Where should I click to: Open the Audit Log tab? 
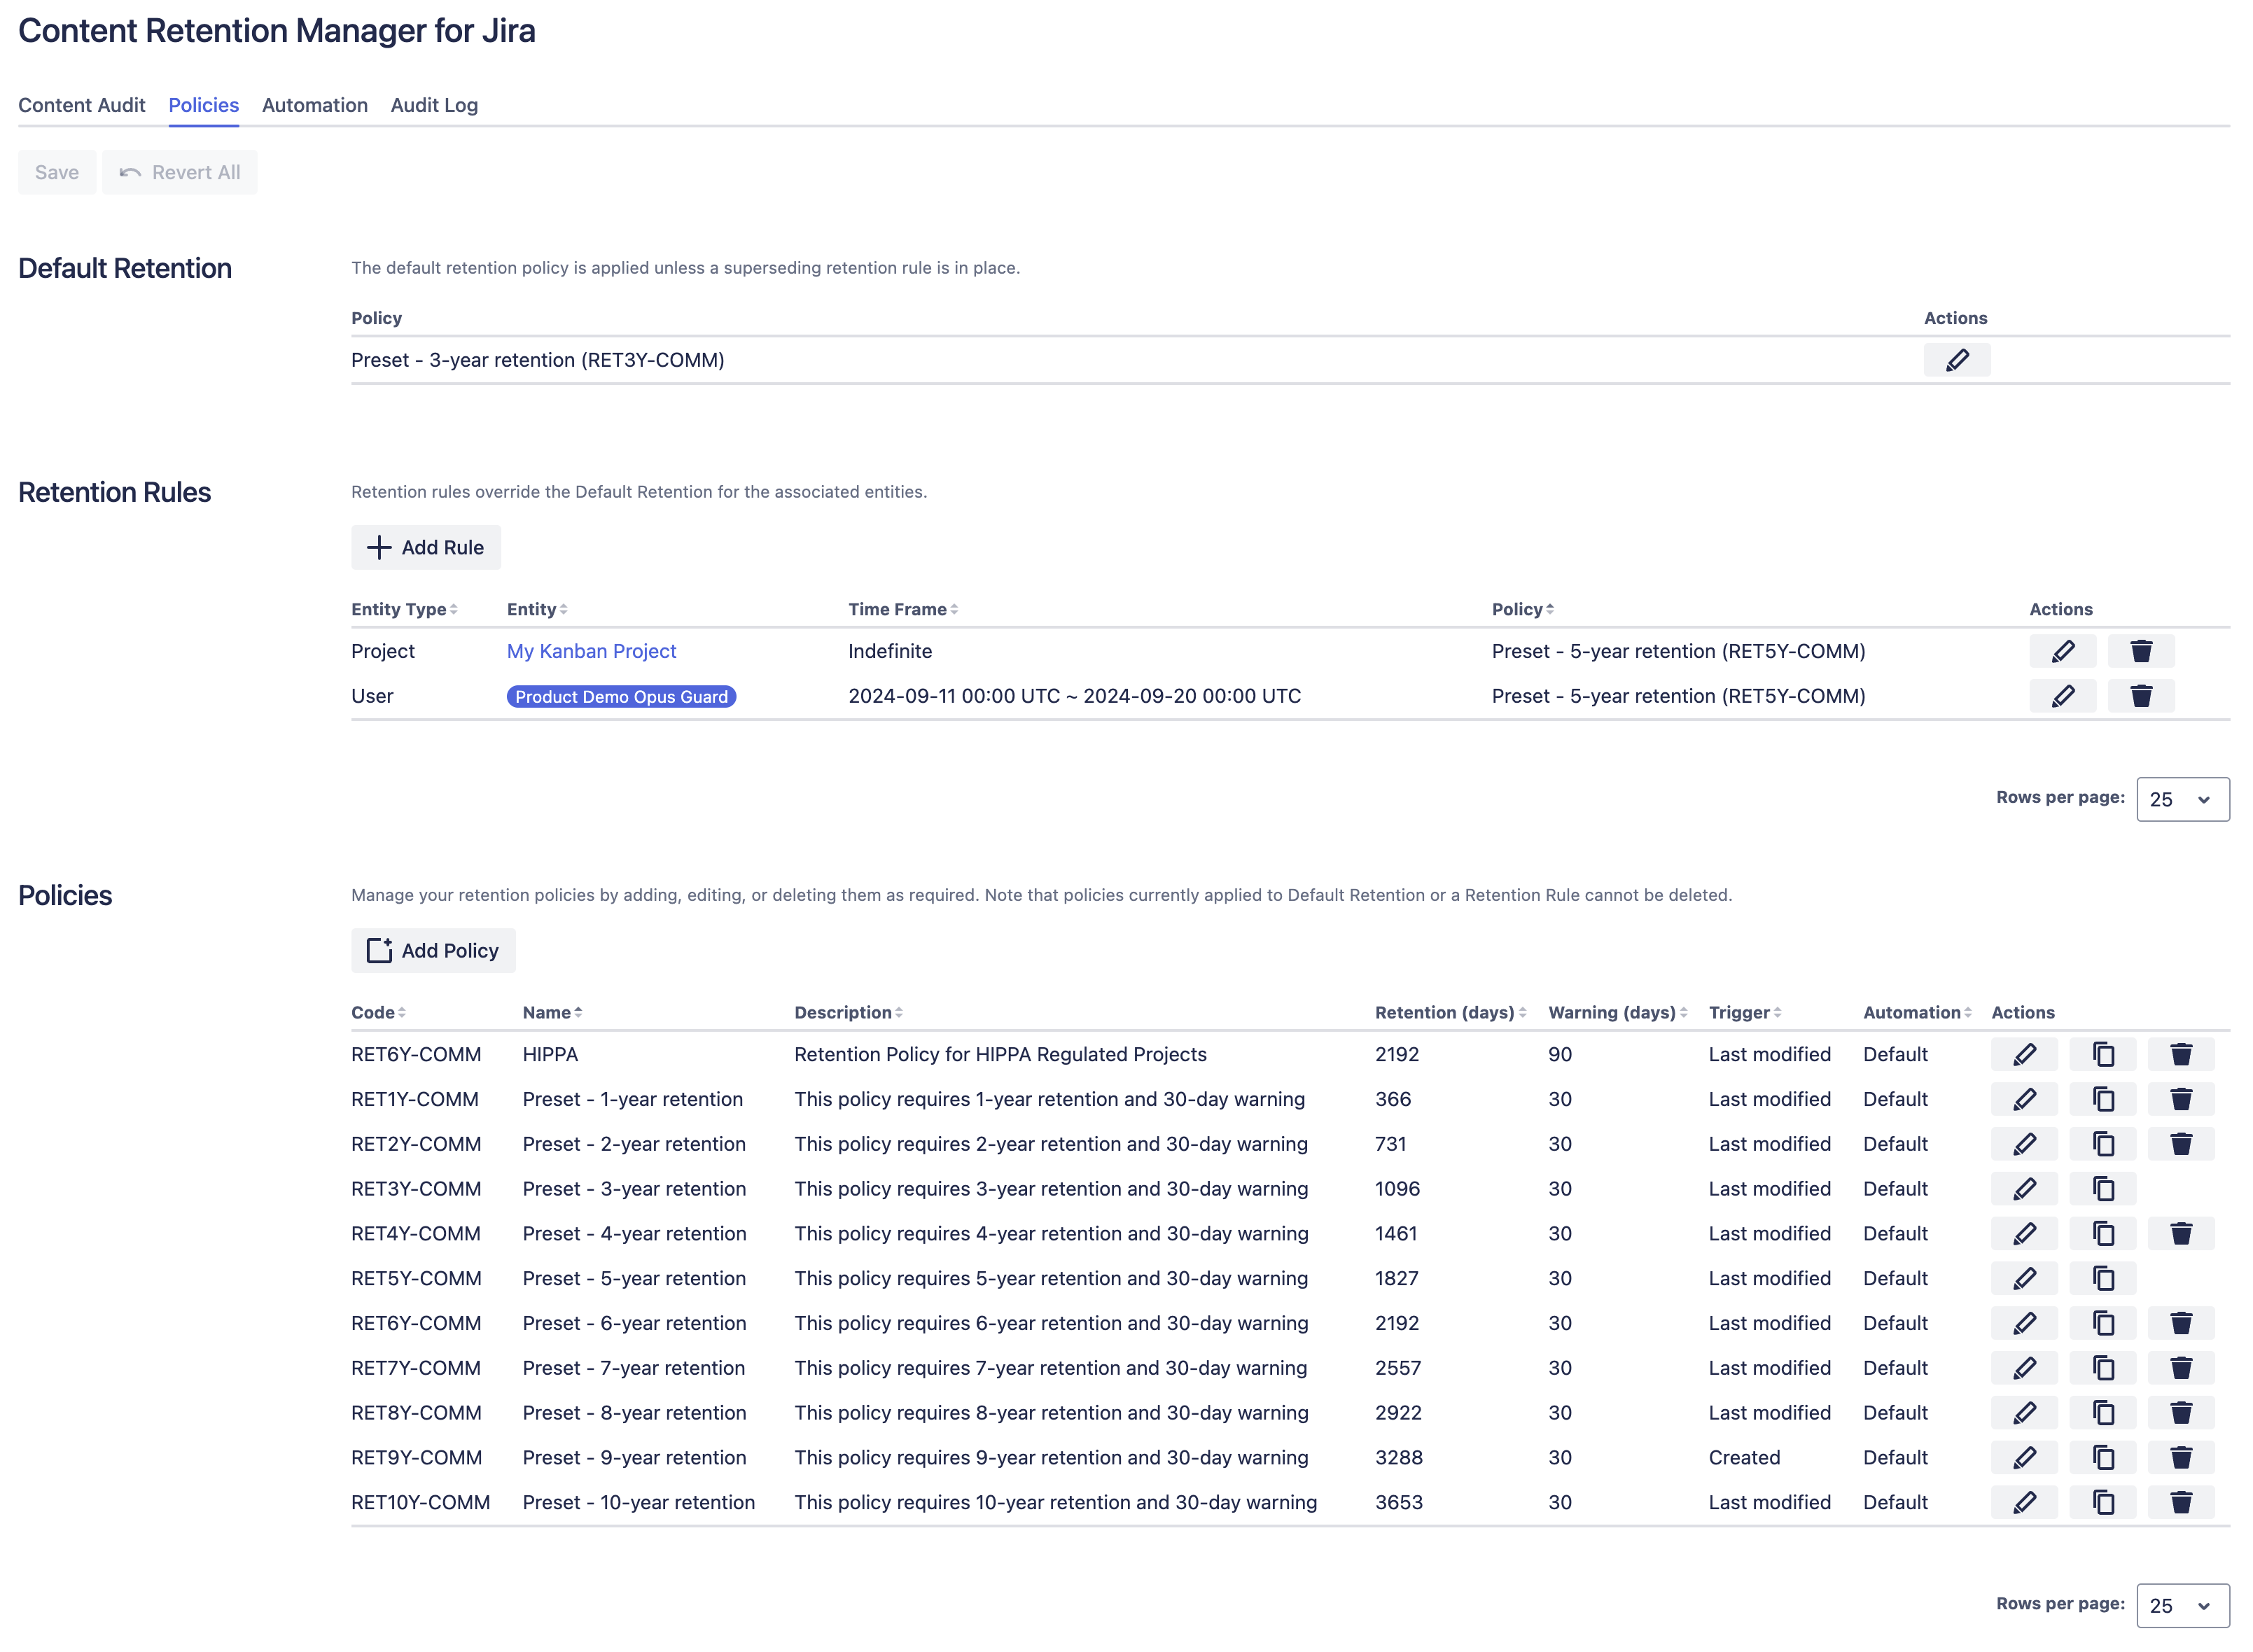pyautogui.click(x=433, y=105)
